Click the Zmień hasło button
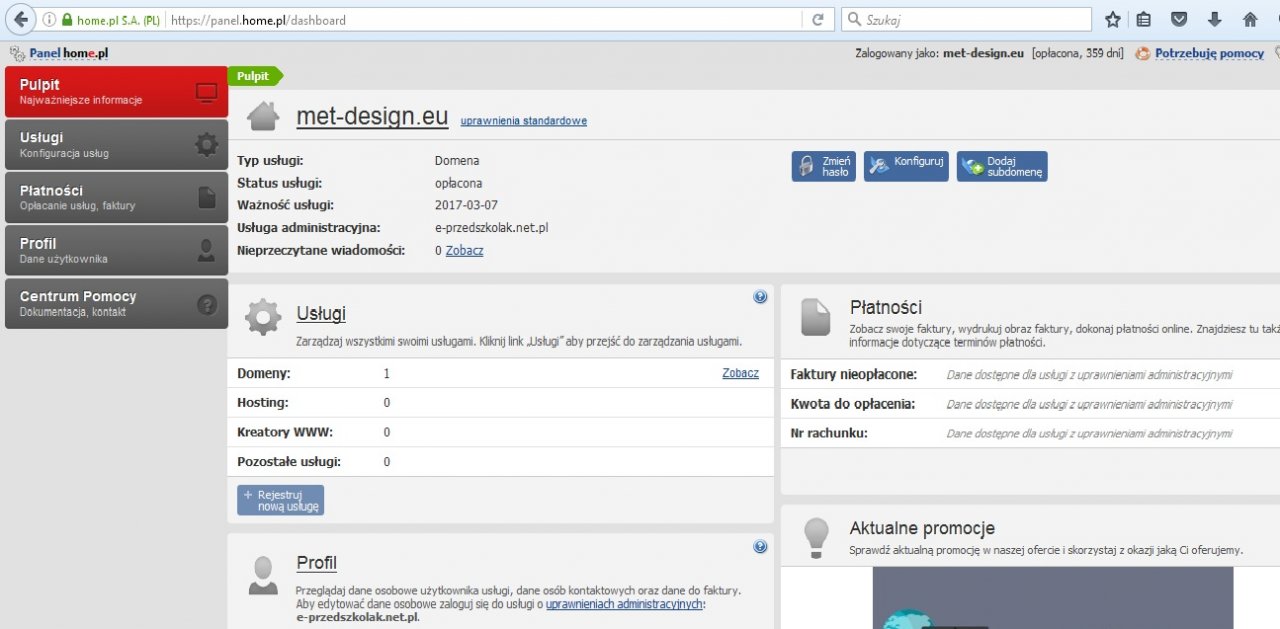This screenshot has width=1280, height=629. coord(824,166)
